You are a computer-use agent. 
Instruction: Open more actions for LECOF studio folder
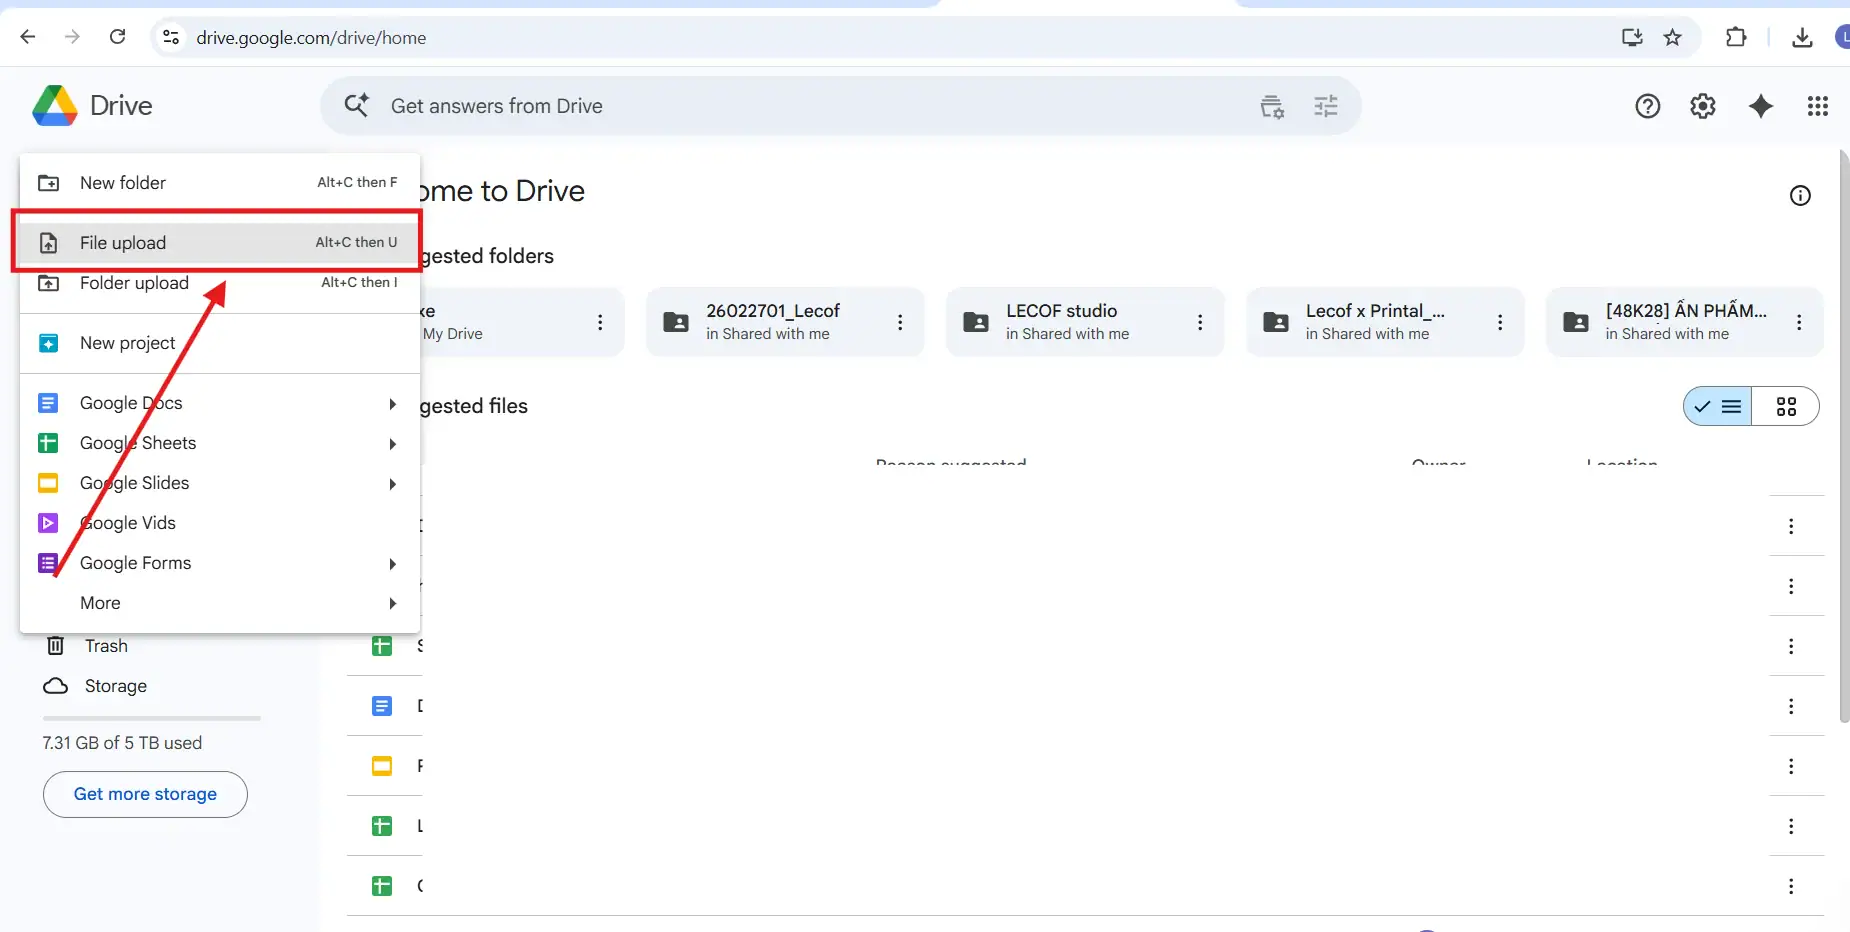1200,322
